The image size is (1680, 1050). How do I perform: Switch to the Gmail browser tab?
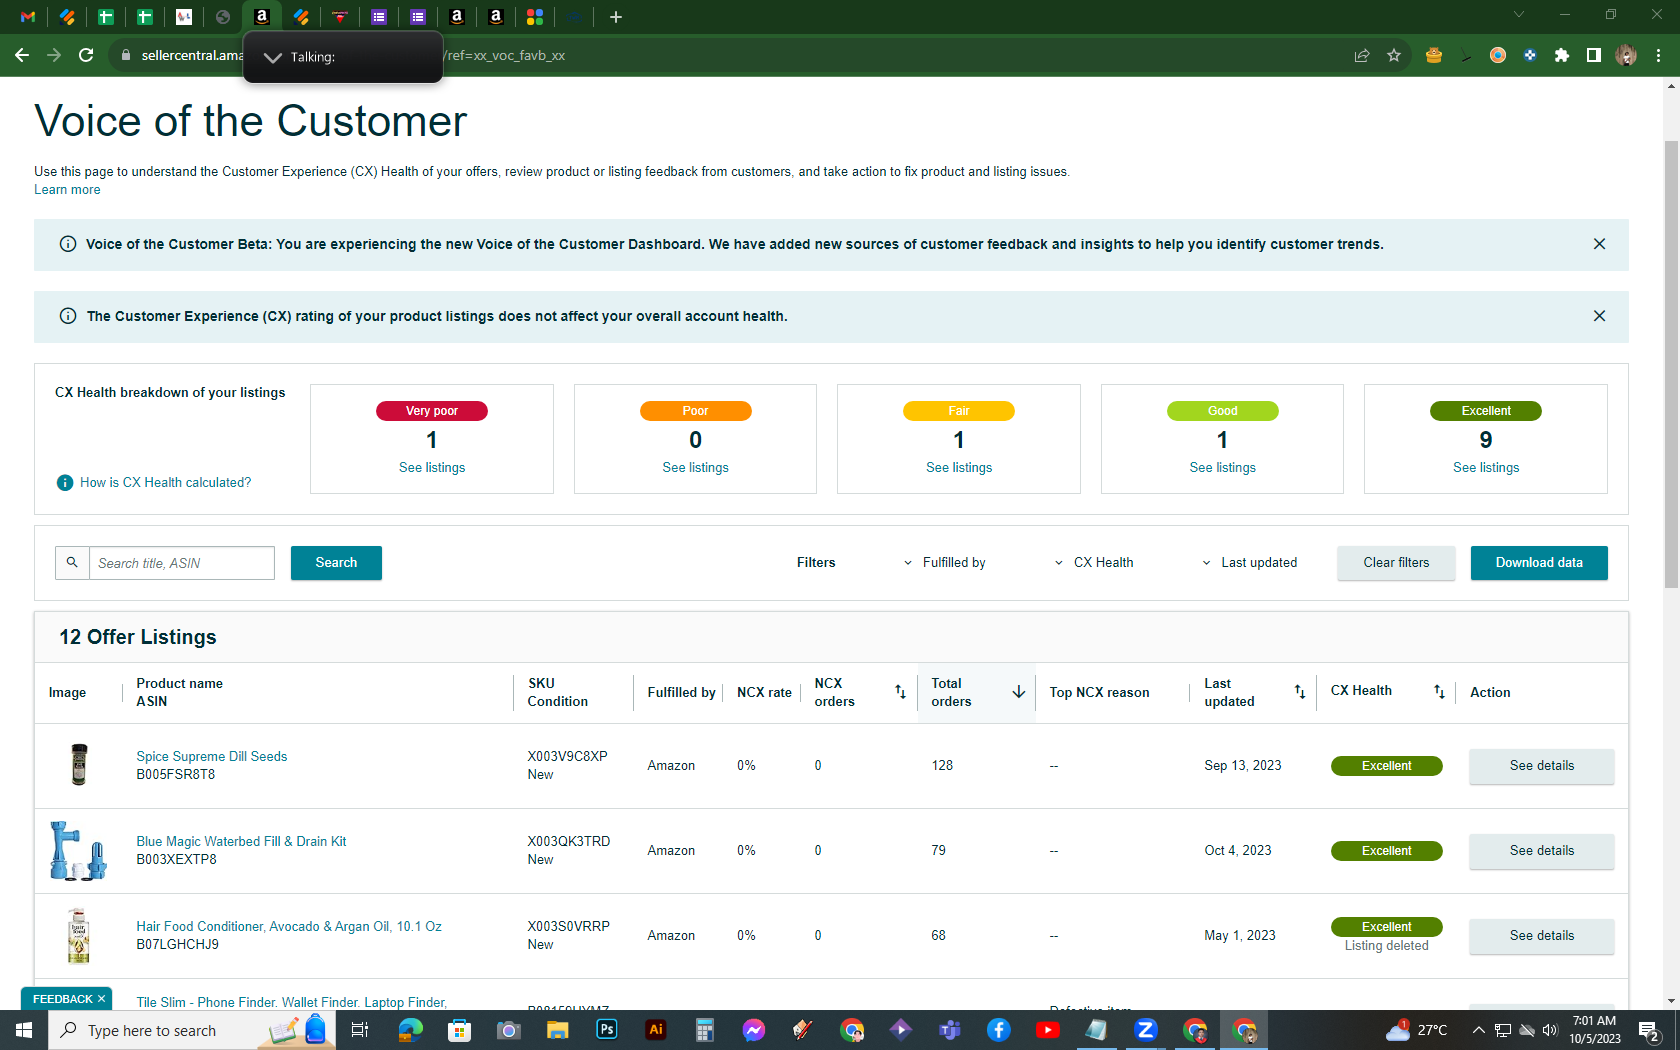point(28,17)
